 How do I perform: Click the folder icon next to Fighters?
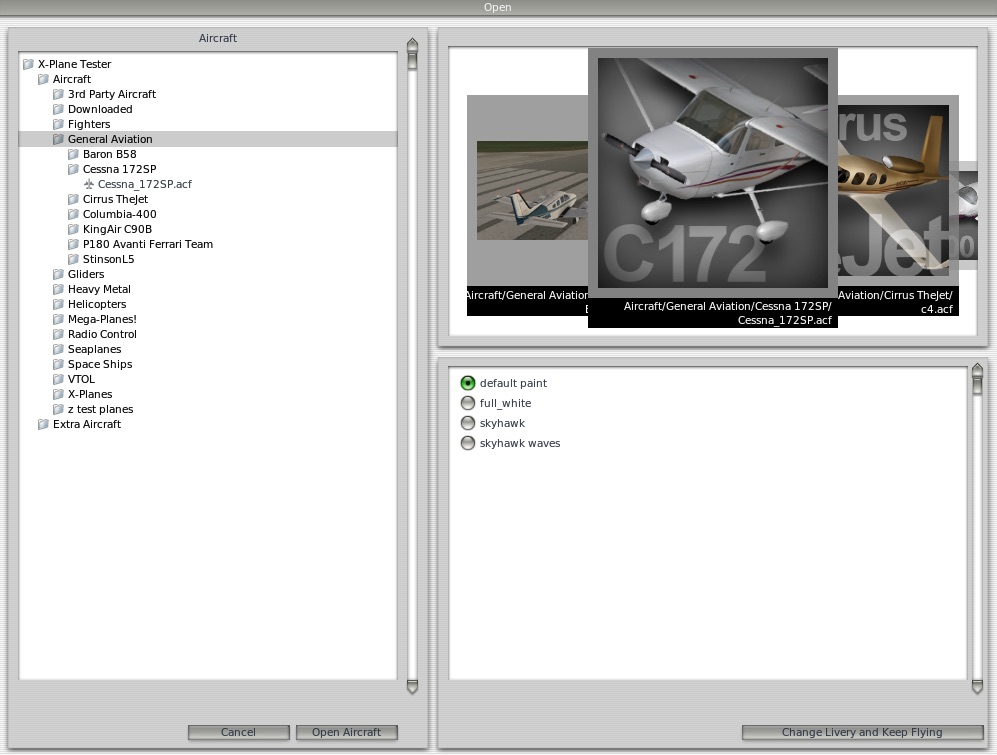click(x=59, y=124)
